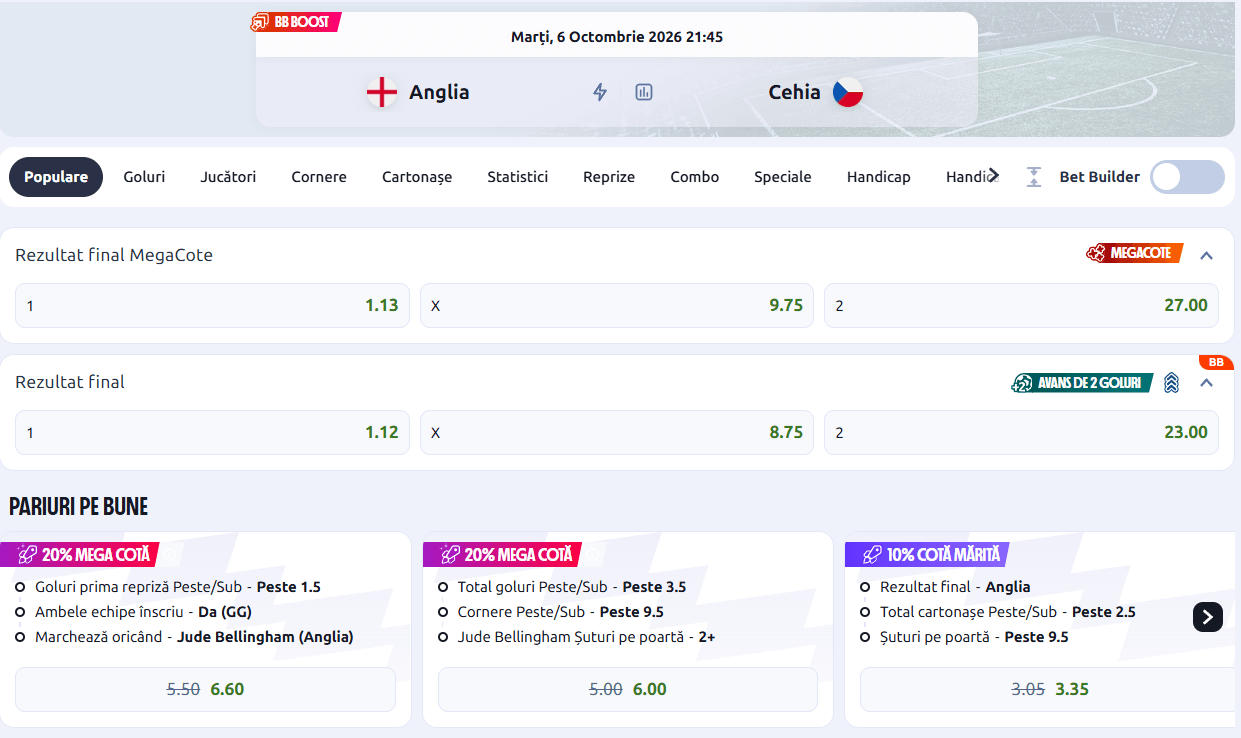
Task: Pick MegaCote draw X at 9.75
Action: tap(617, 305)
